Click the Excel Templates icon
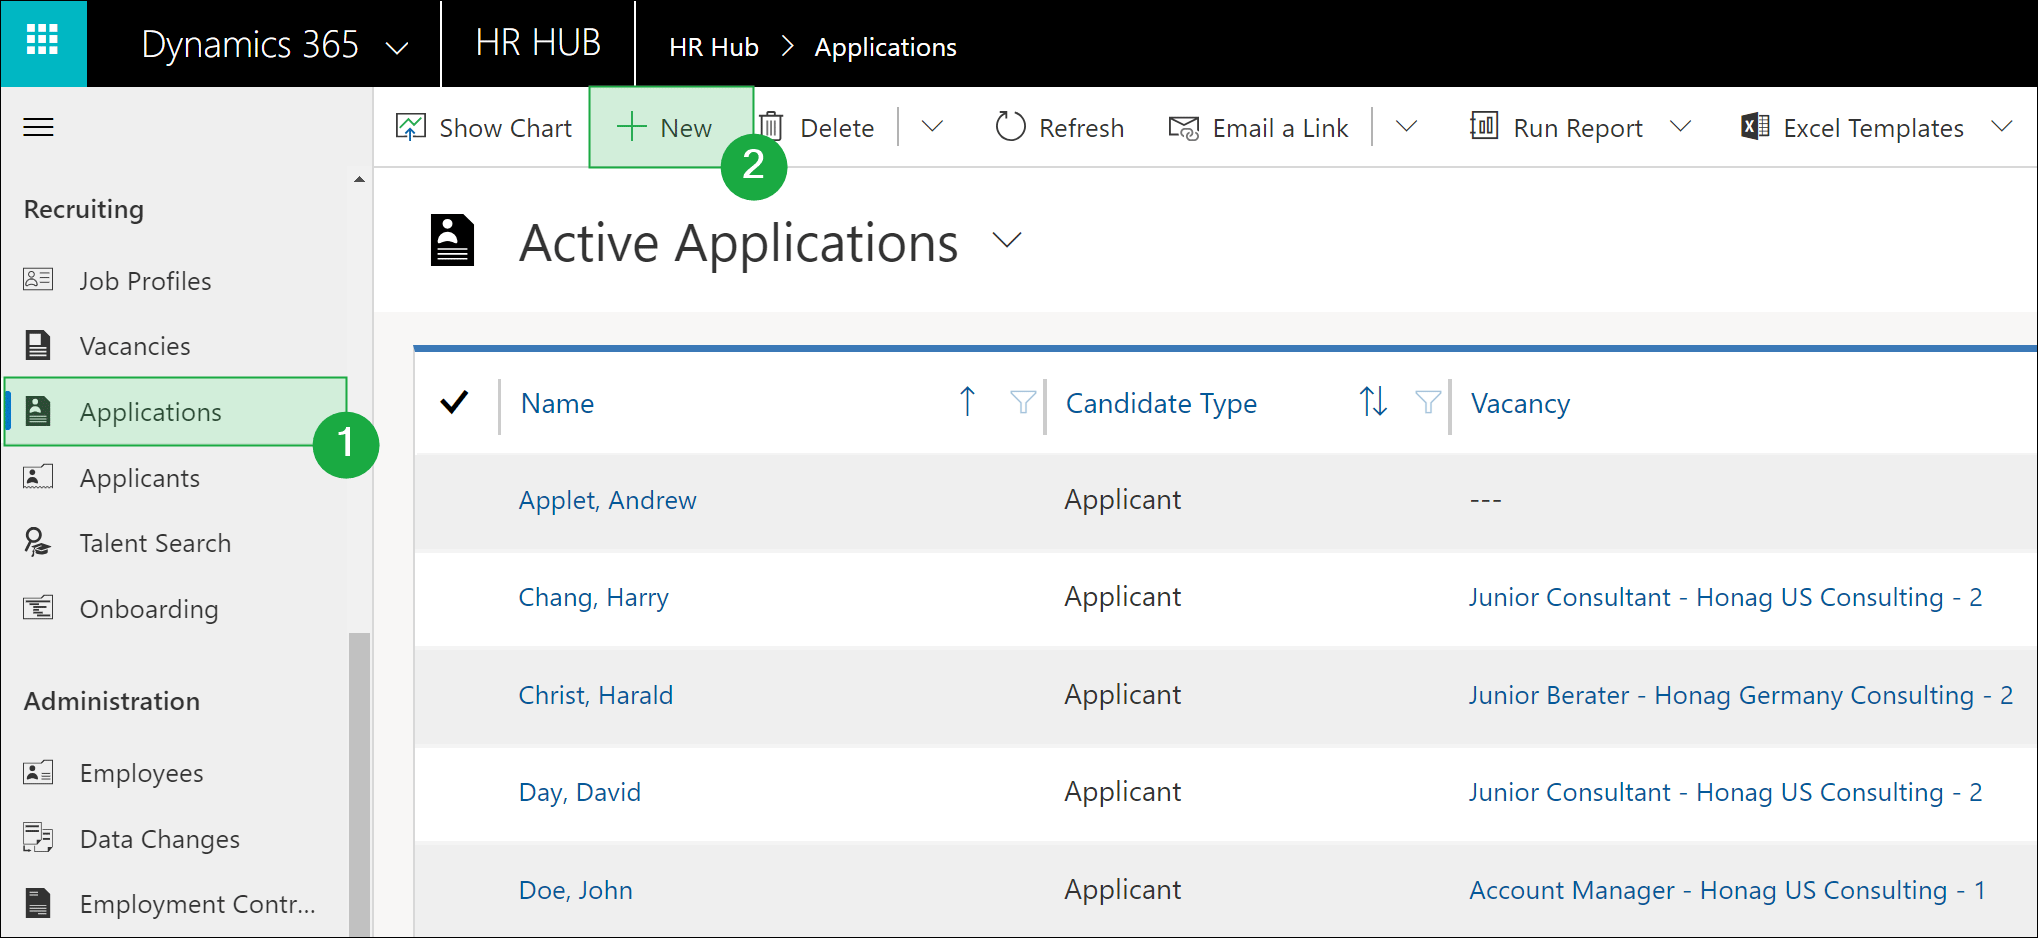The height and width of the screenshot is (938, 2038). click(1755, 126)
